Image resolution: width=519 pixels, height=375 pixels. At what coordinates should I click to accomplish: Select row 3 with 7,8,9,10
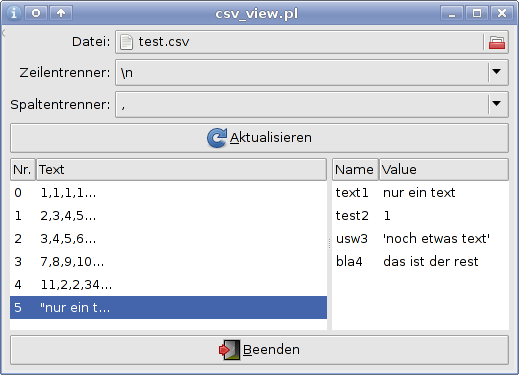(168, 262)
